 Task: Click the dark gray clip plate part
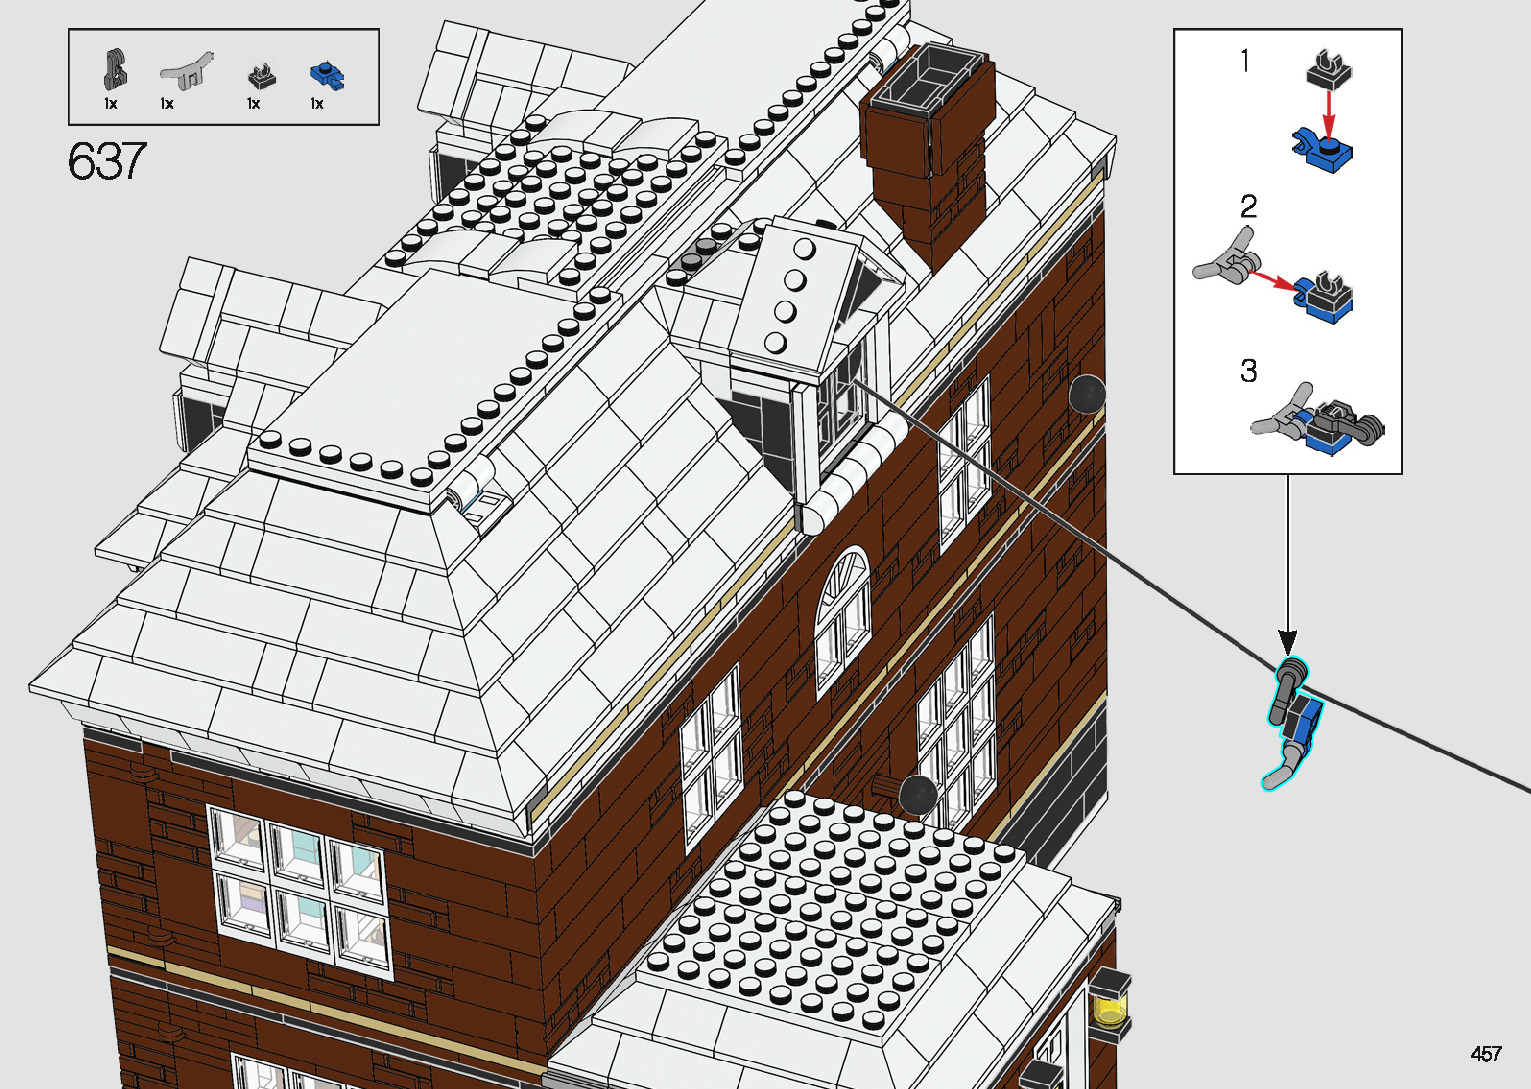pos(261,75)
